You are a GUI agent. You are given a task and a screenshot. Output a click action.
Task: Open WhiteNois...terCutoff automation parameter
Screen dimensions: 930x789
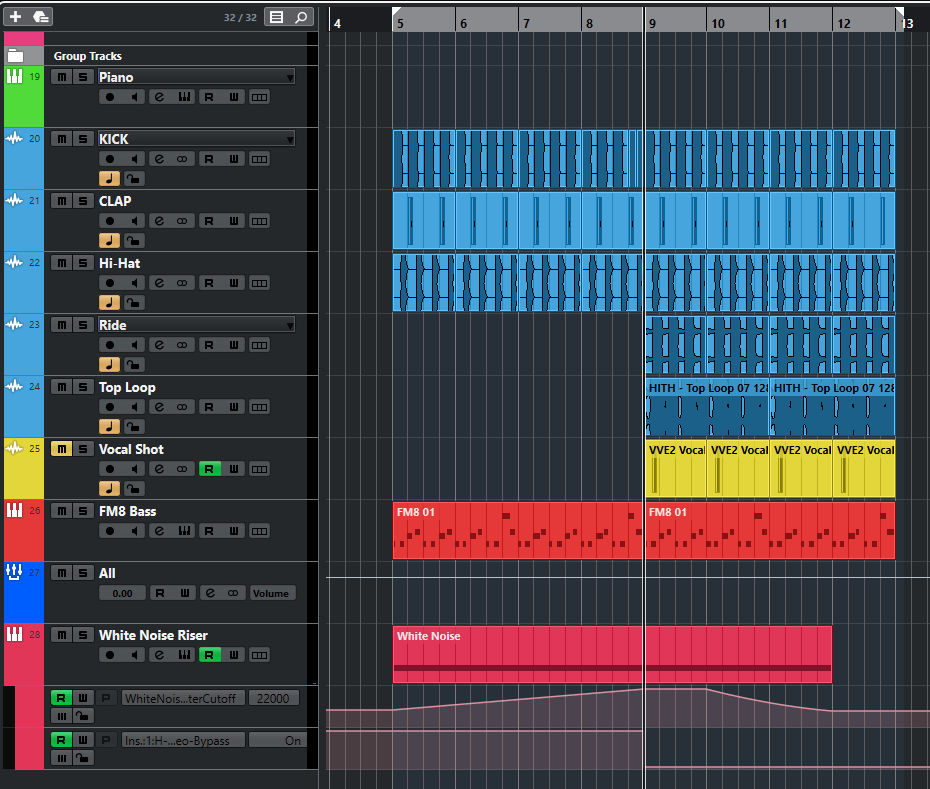183,699
